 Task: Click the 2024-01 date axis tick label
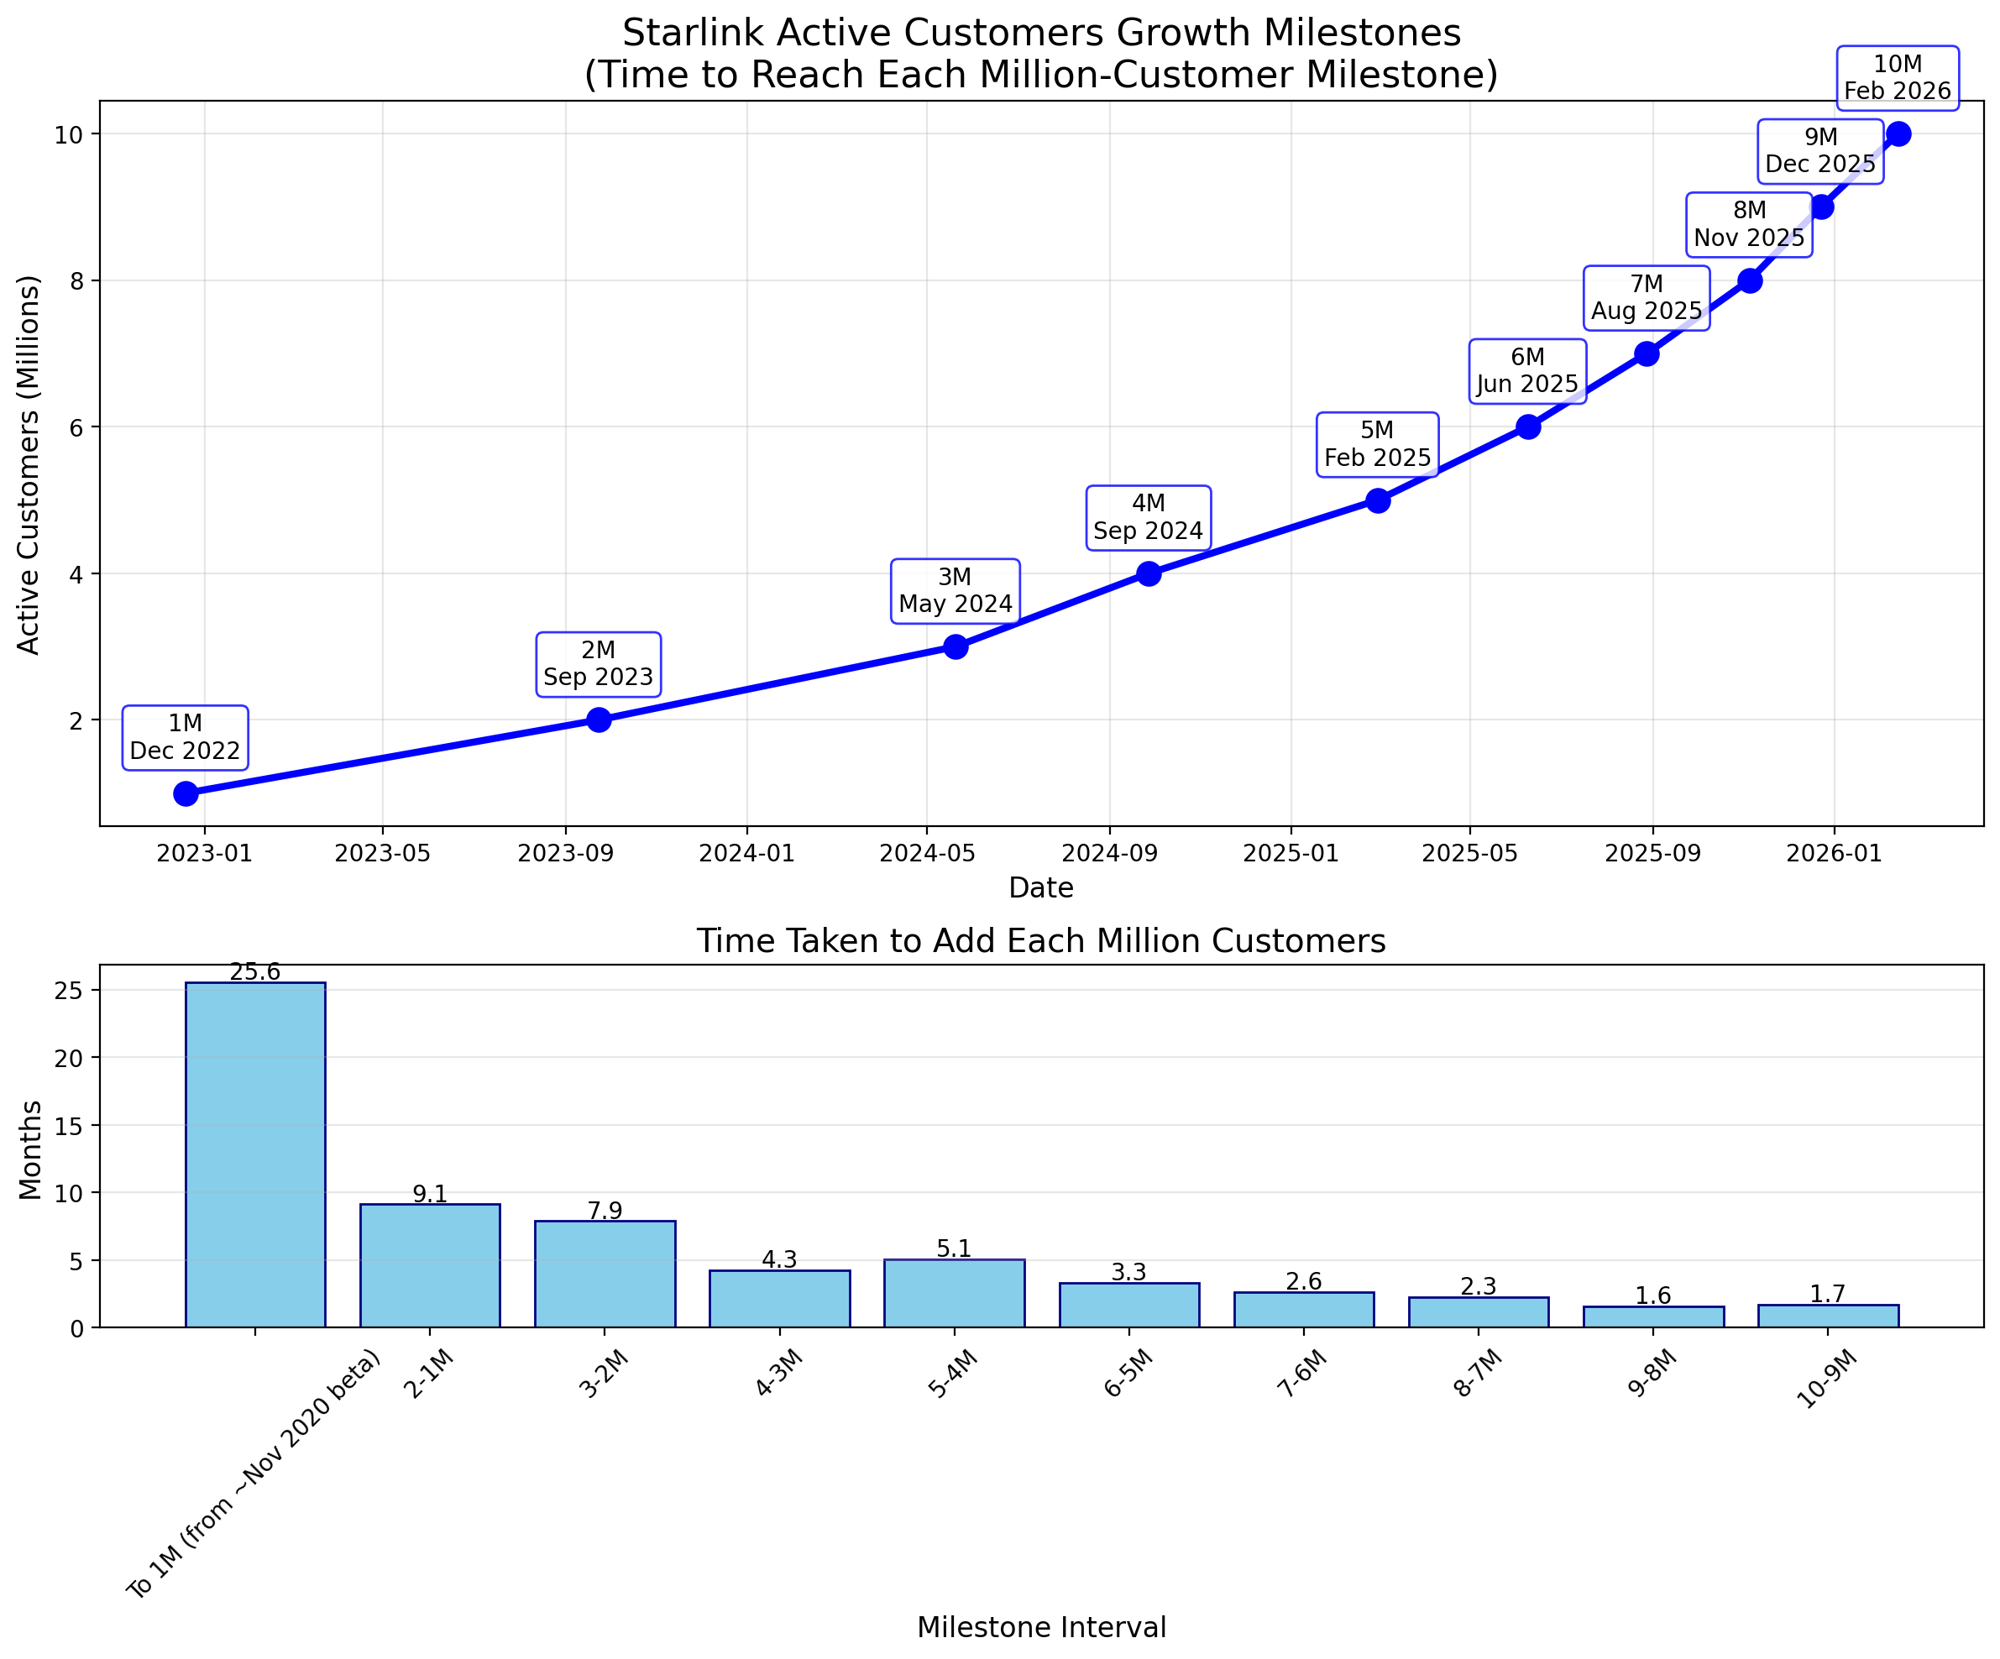click(746, 854)
